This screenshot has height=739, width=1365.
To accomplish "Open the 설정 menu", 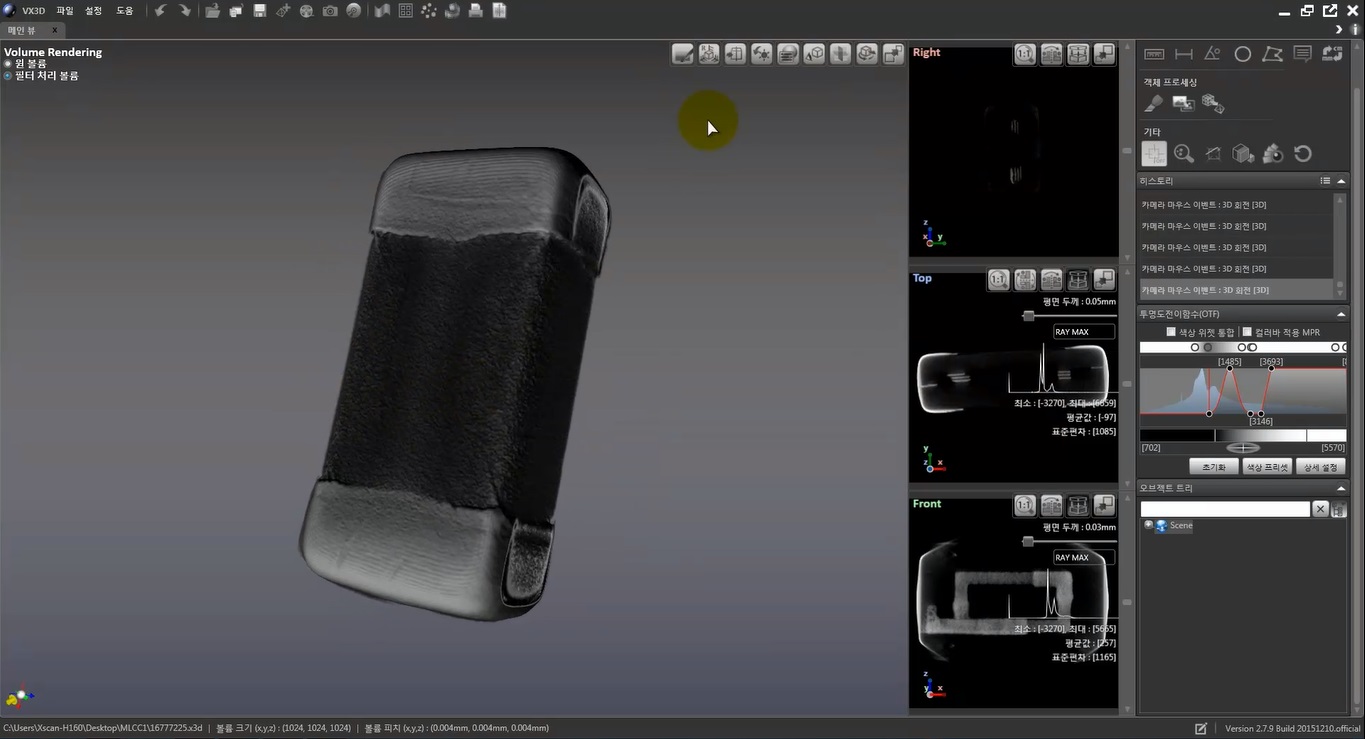I will pos(94,10).
